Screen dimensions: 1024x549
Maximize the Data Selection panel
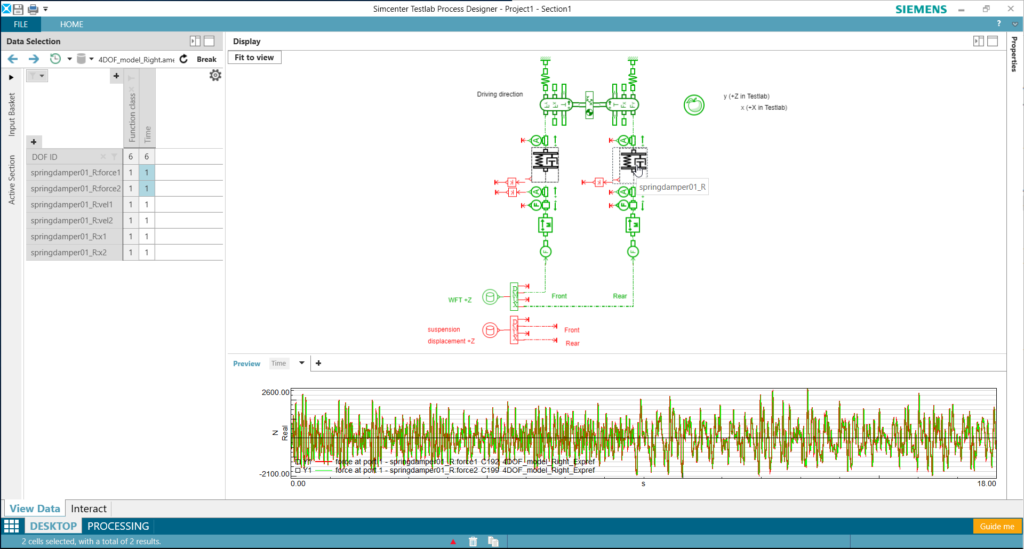[209, 41]
